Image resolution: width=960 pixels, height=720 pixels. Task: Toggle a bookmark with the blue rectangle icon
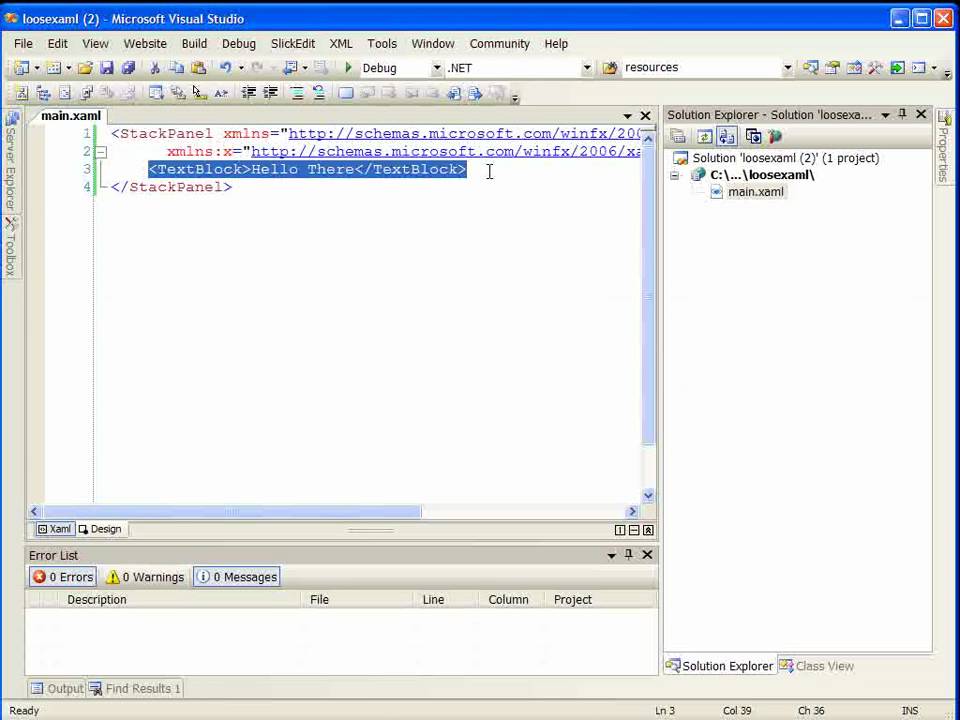click(x=346, y=93)
